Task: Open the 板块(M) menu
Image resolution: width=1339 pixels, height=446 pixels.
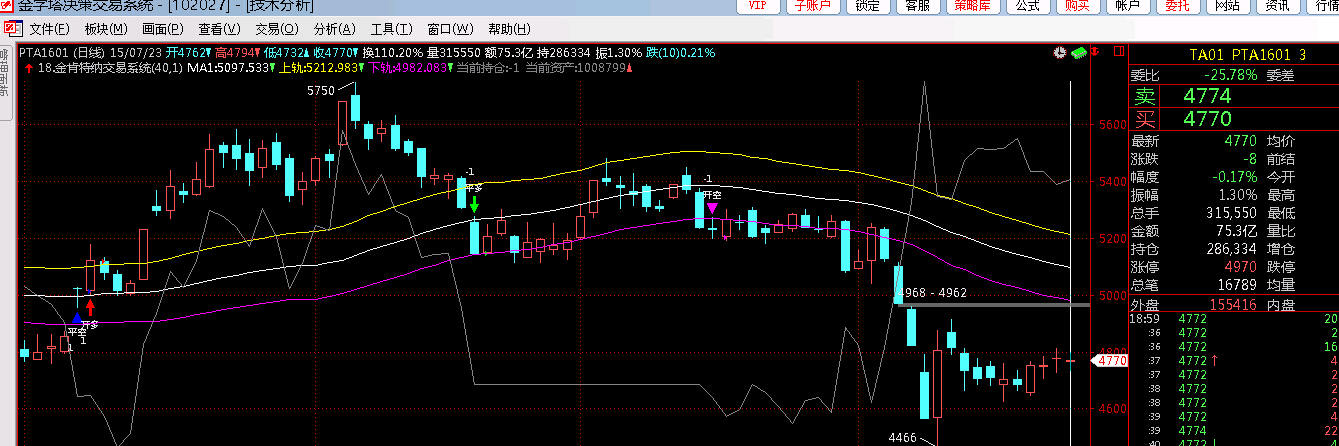Action: 106,29
